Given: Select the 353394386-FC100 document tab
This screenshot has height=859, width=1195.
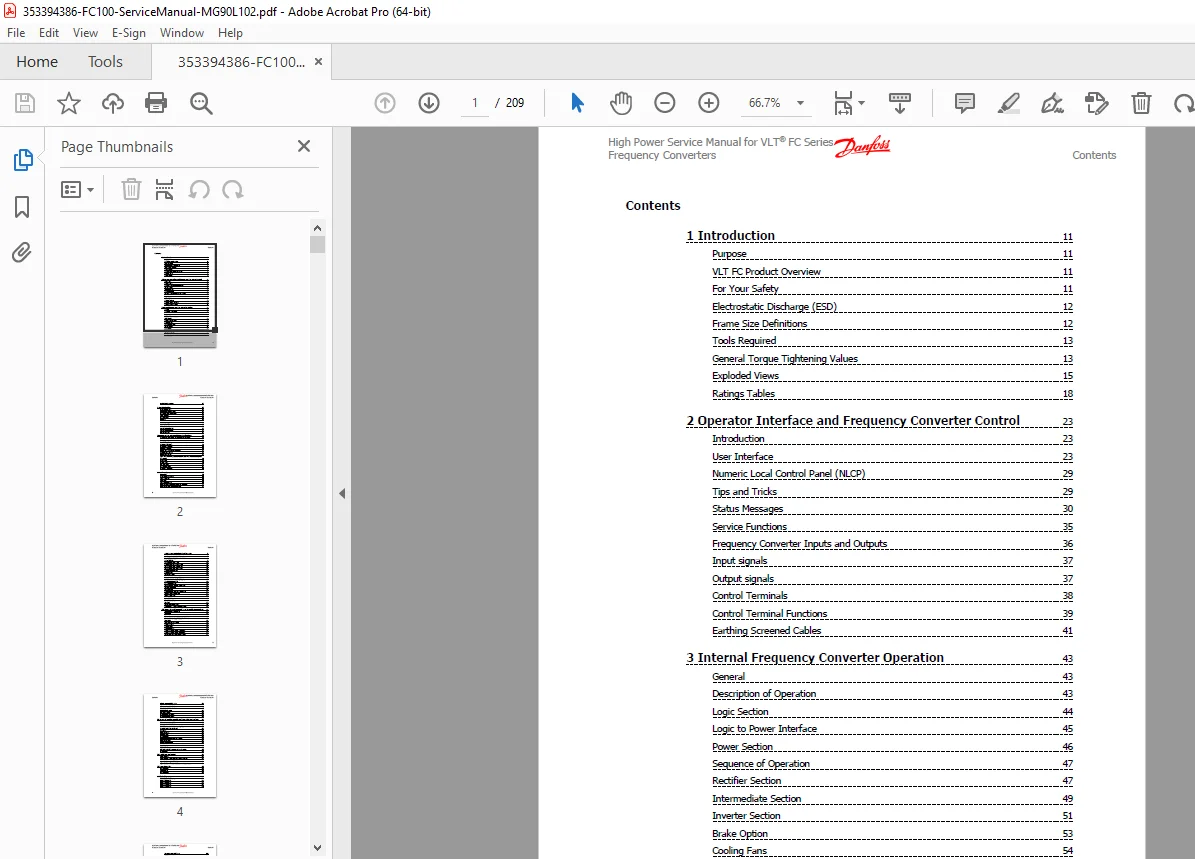Looking at the screenshot, I should pos(241,62).
